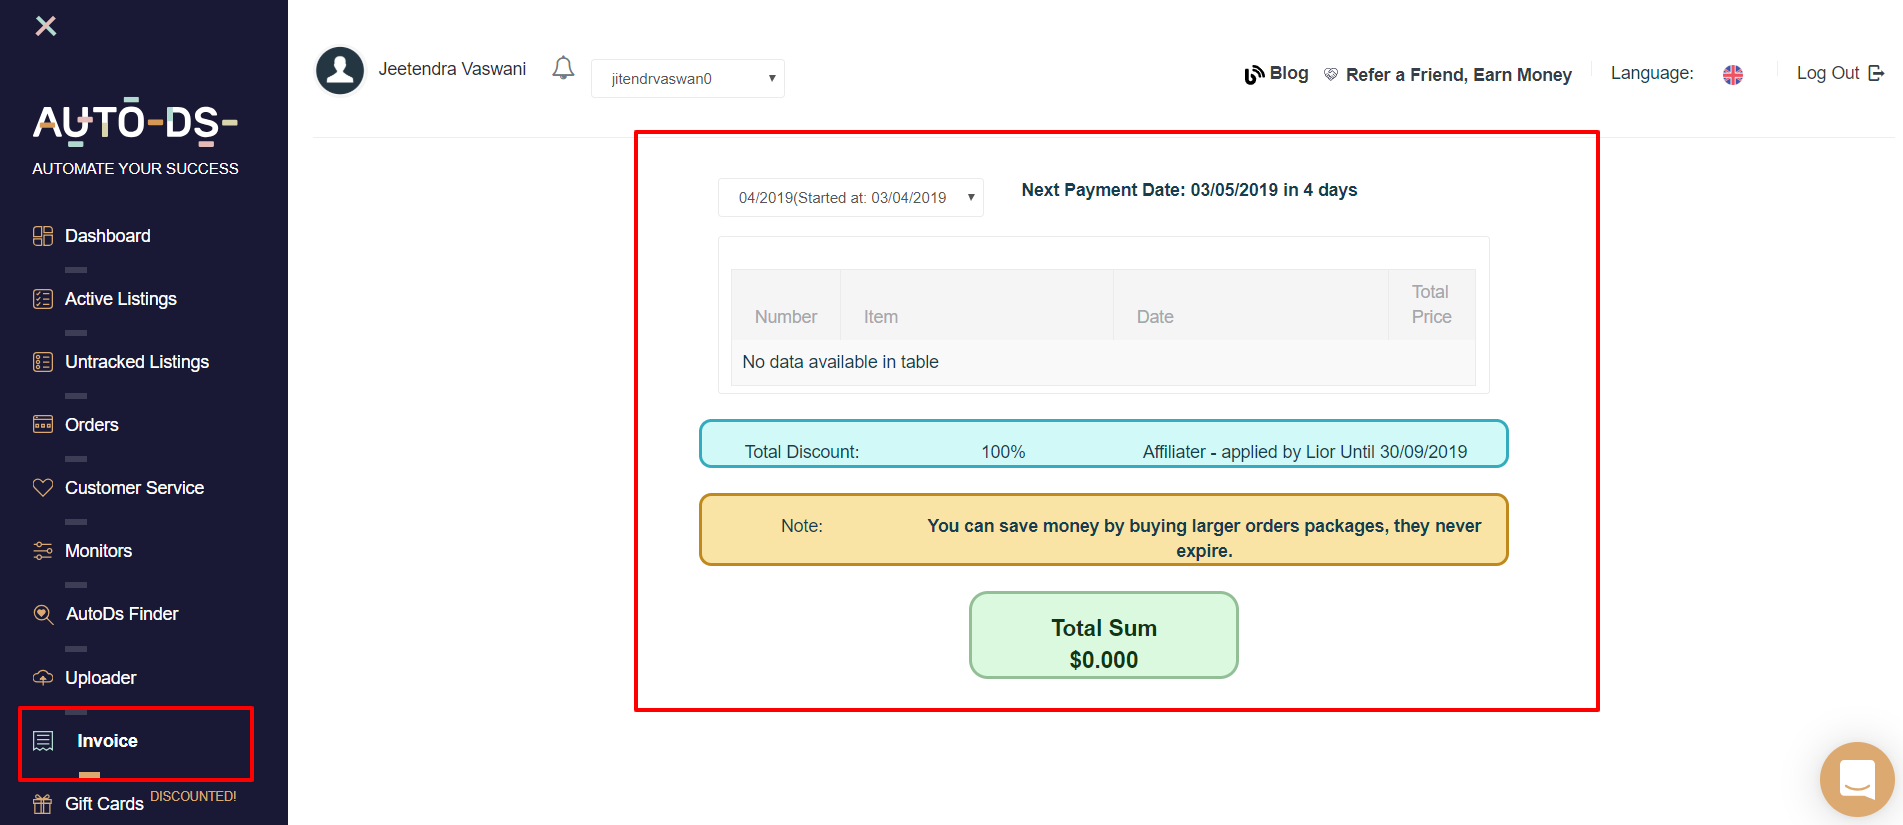Sort table by Item column
The width and height of the screenshot is (1903, 825).
click(977, 305)
